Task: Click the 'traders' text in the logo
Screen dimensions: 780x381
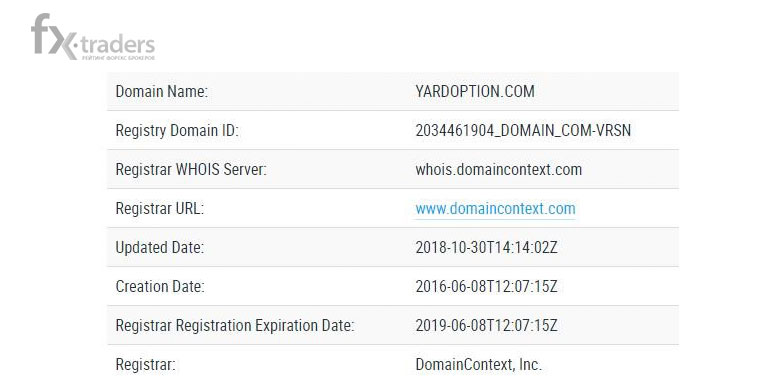Action: tap(117, 45)
